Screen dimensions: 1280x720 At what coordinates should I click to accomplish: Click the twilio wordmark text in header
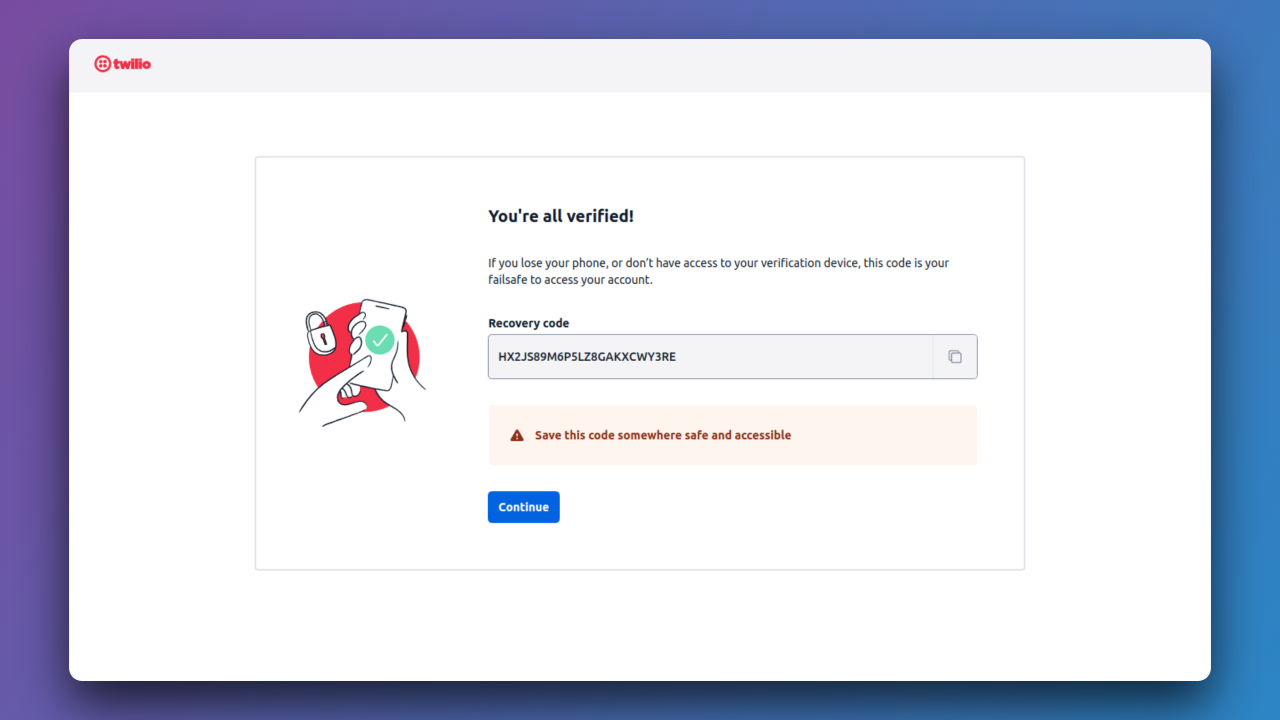[132, 64]
